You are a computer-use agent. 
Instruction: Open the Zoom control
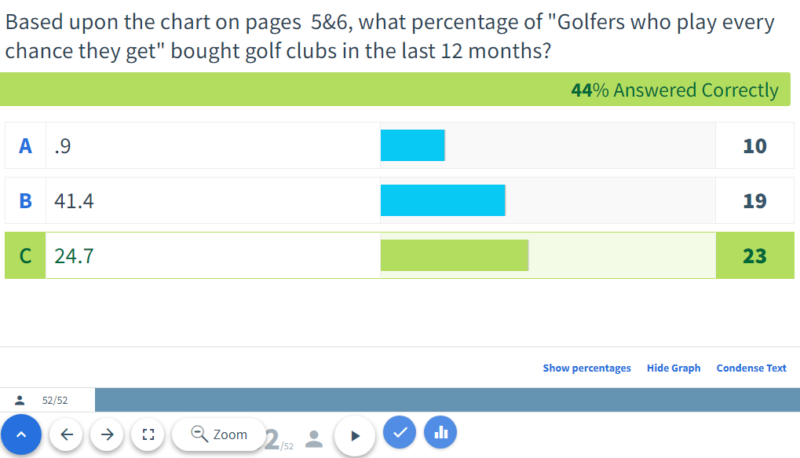219,434
